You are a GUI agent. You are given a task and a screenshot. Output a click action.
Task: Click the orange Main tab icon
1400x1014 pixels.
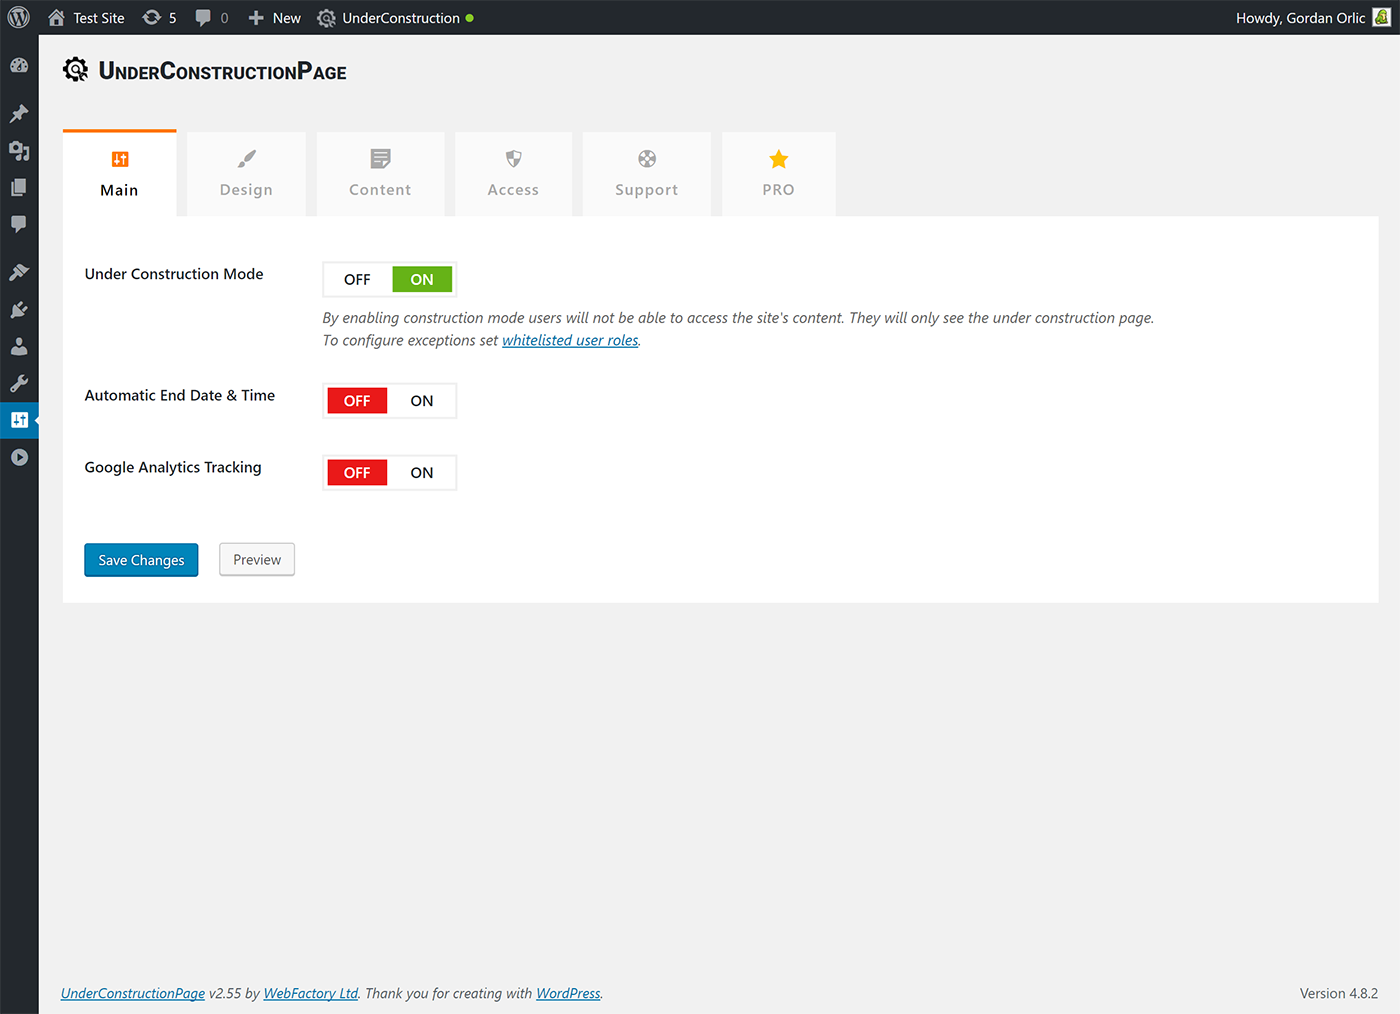pos(120,159)
